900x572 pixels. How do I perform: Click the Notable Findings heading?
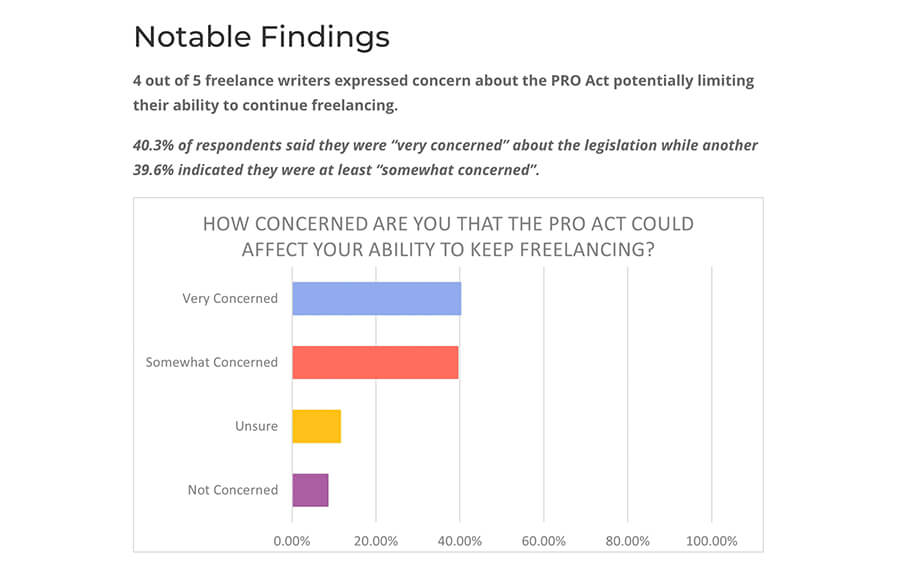(x=261, y=37)
